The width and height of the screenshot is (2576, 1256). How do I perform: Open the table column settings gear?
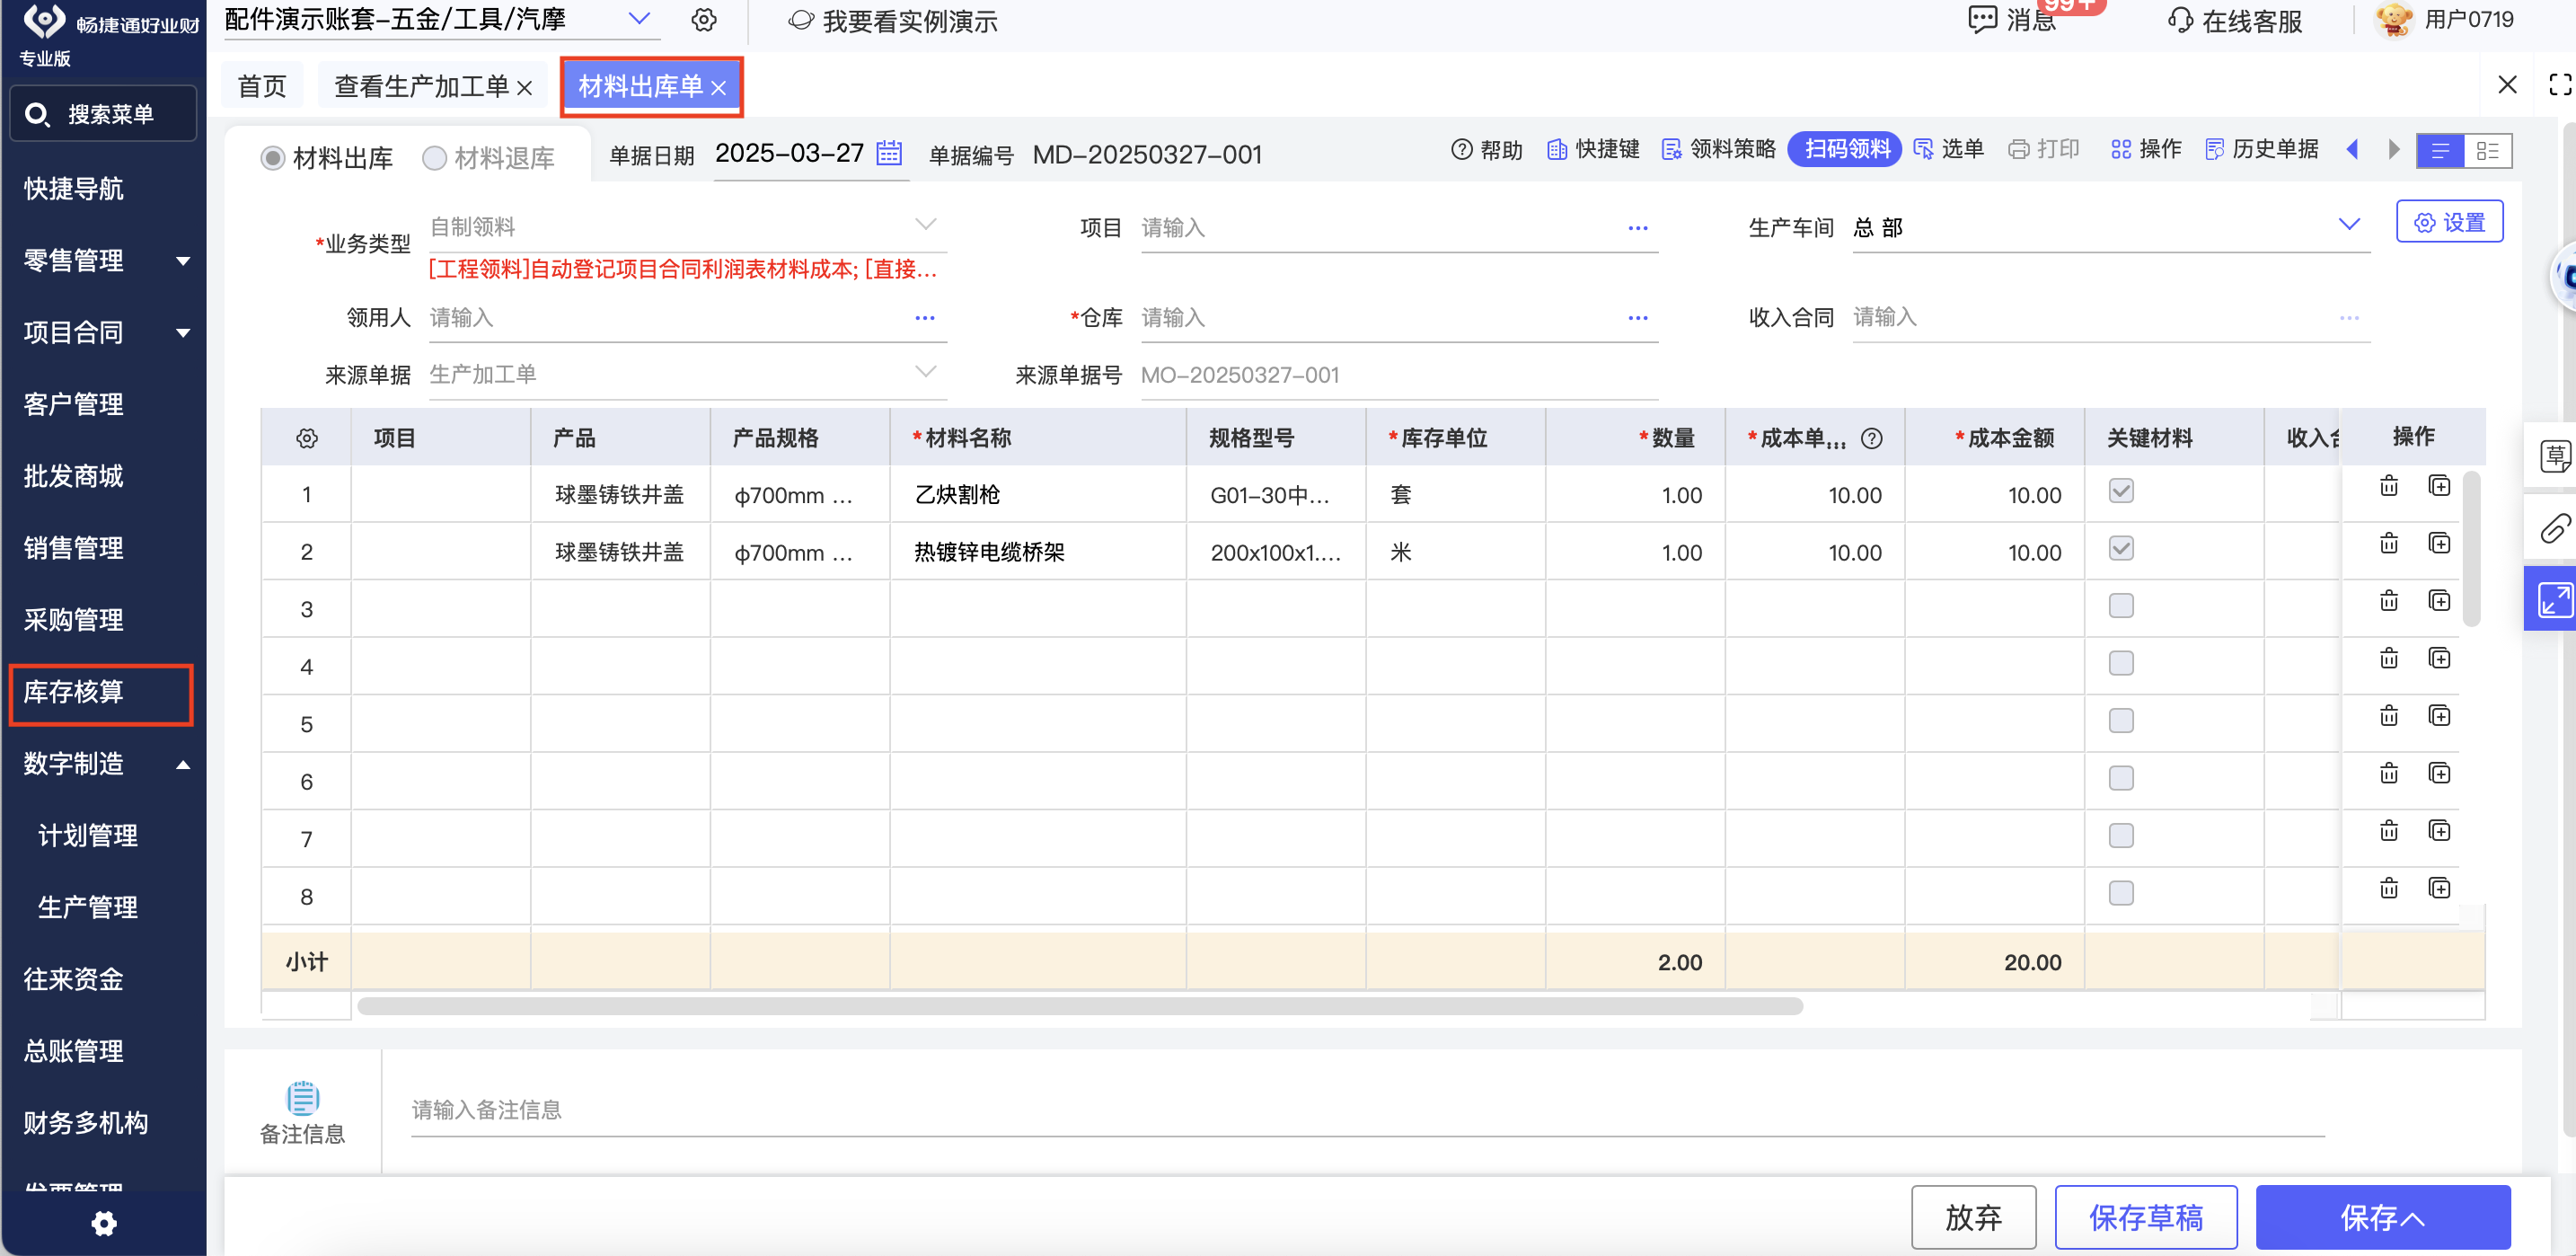coord(307,438)
